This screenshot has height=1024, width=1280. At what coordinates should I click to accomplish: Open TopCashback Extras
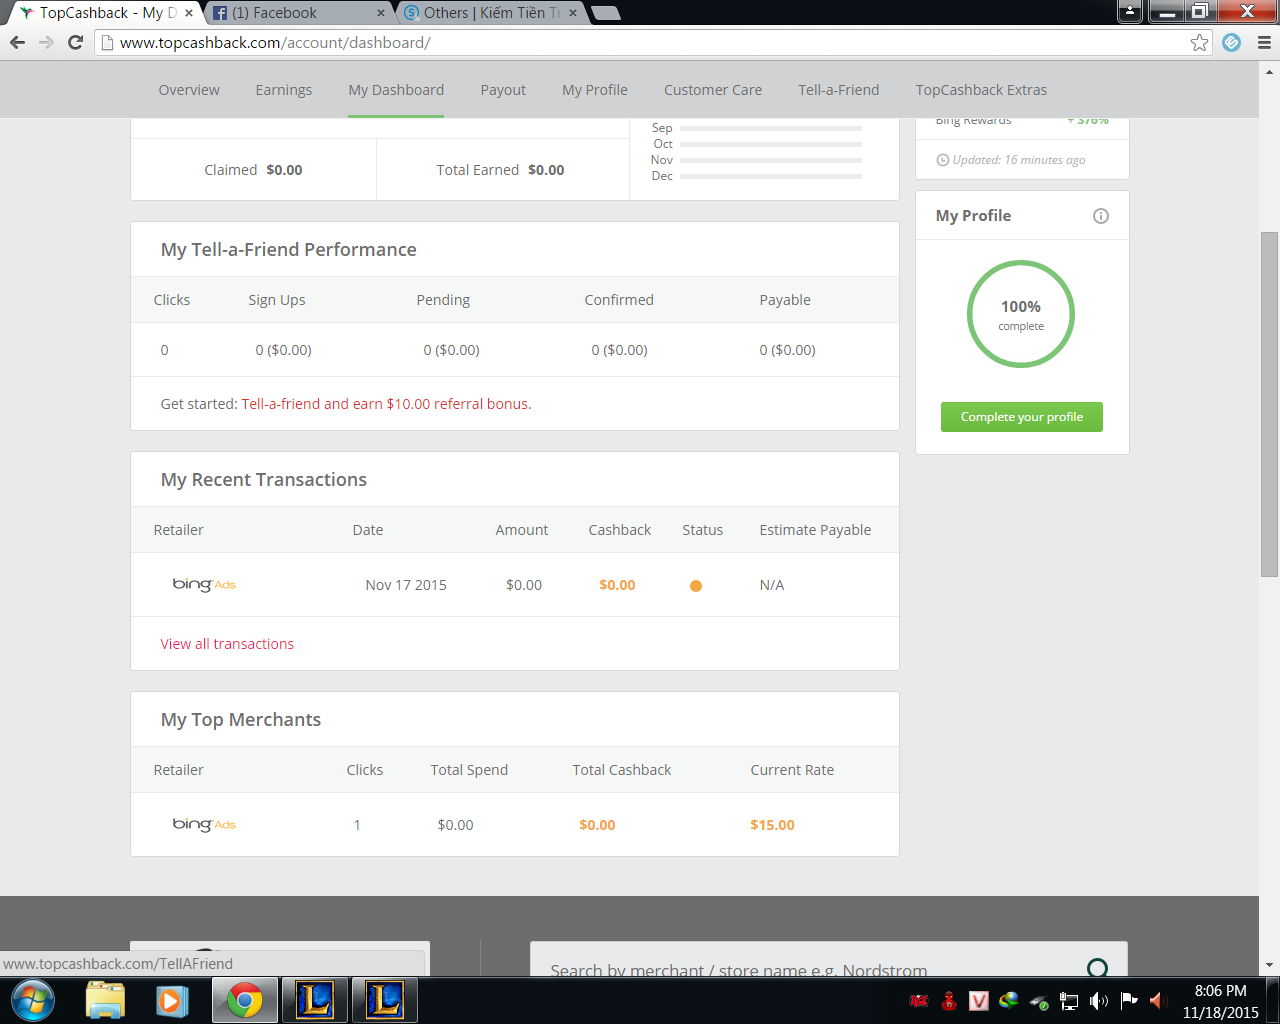click(x=981, y=90)
